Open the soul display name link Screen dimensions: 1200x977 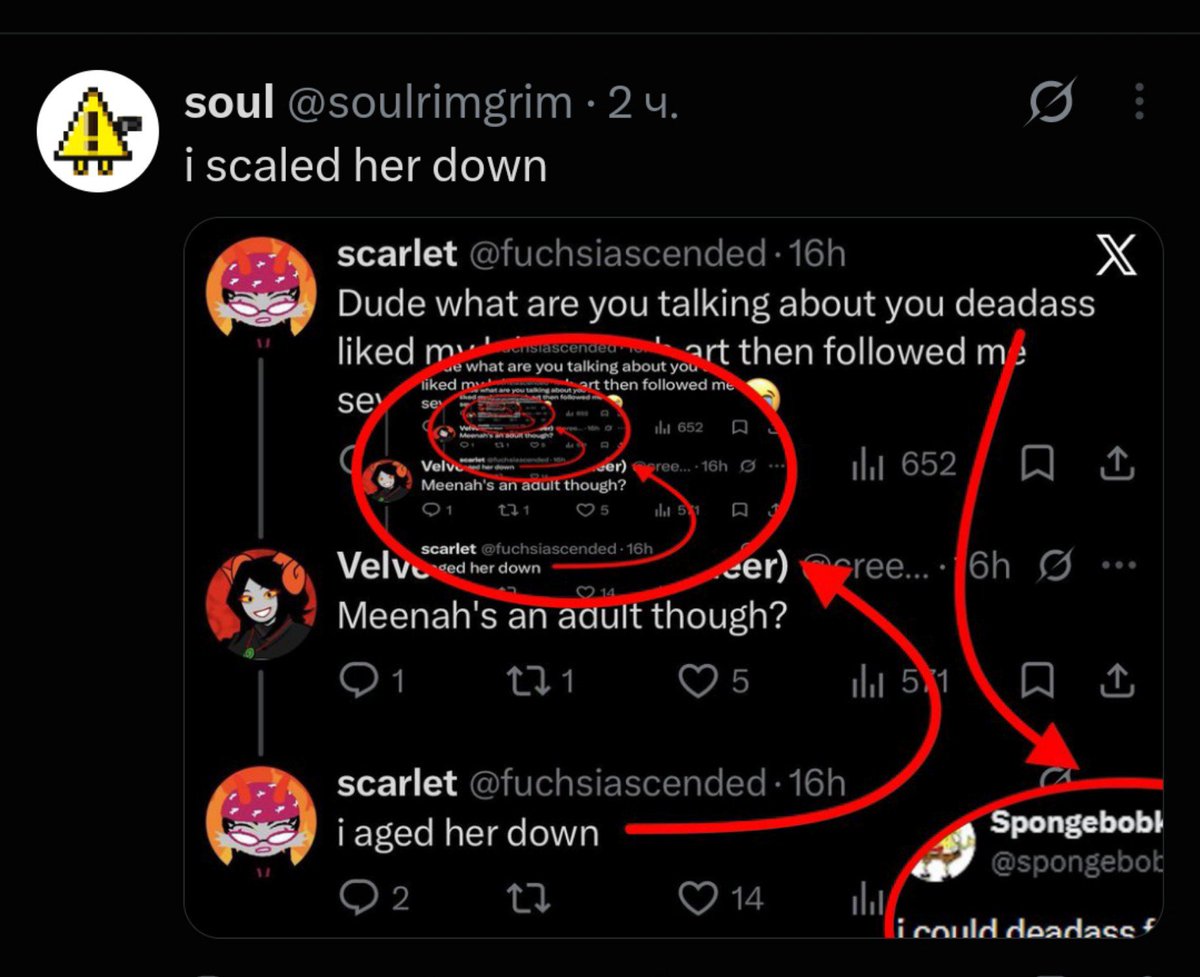pyautogui.click(x=229, y=103)
